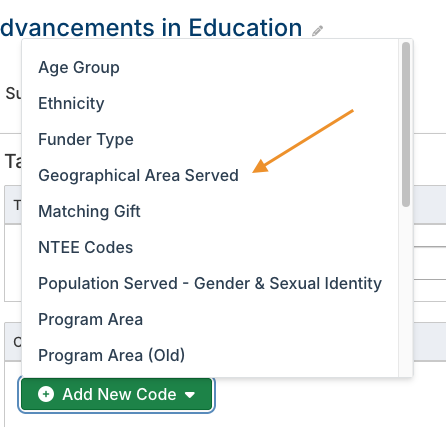Viewport: 446px width, 427px height.
Task: Select the NTEE Codes entry
Action: pyautogui.click(x=86, y=247)
